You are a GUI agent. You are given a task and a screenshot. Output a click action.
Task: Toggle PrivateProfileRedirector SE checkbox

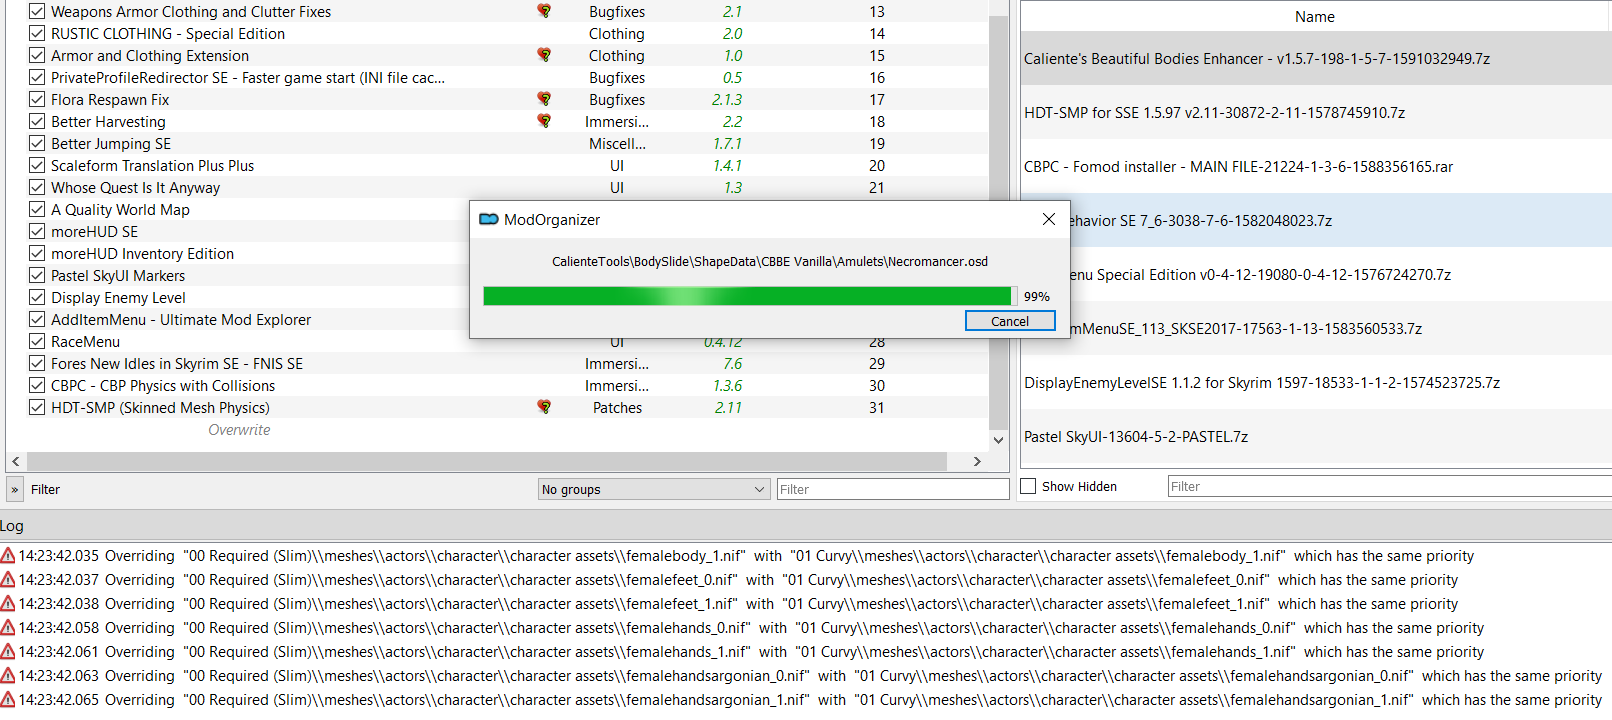(x=37, y=77)
